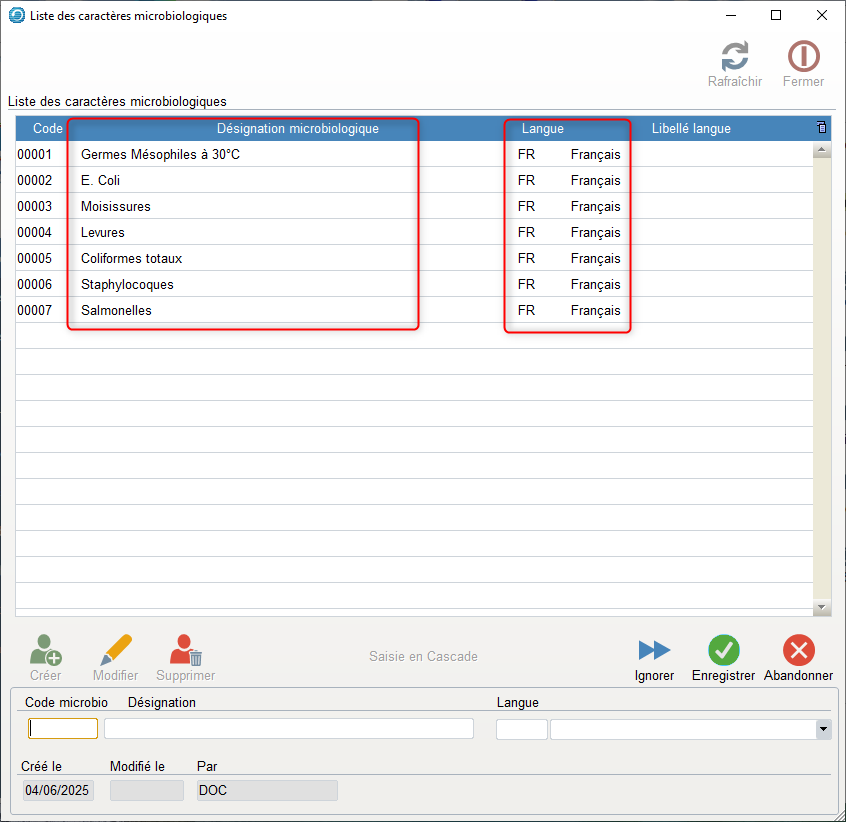
Task: Click the green Enregistrer checkmark icon
Action: pos(723,651)
